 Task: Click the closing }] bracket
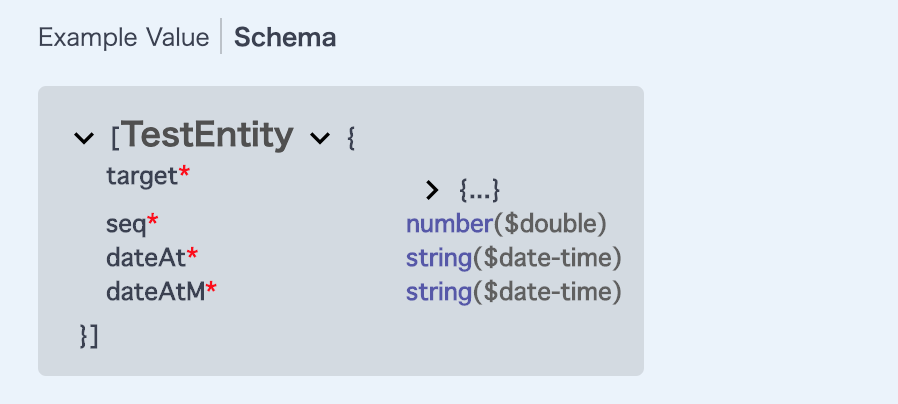point(89,336)
